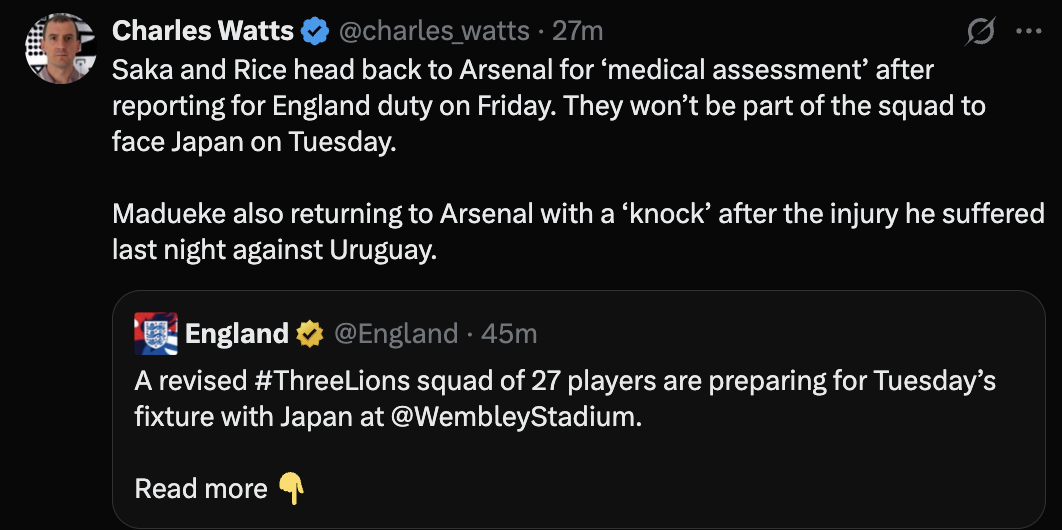Open the @charles_watts handle link
The height and width of the screenshot is (530, 1062).
435,32
